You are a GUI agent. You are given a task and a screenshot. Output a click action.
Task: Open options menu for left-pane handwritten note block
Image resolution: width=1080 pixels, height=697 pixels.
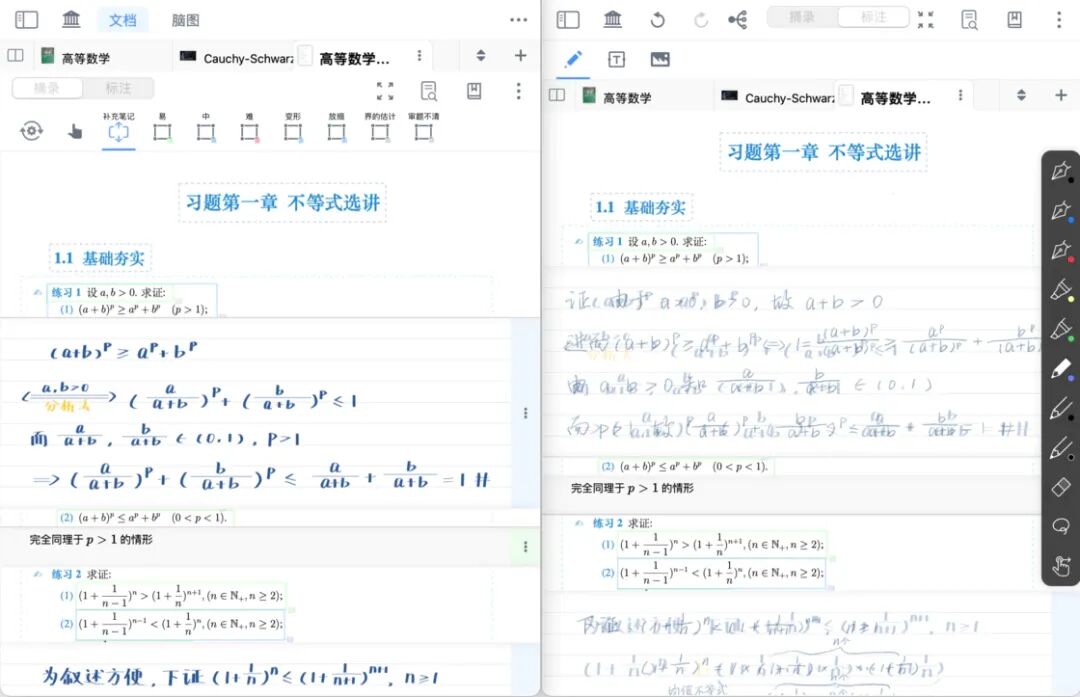[x=526, y=413]
